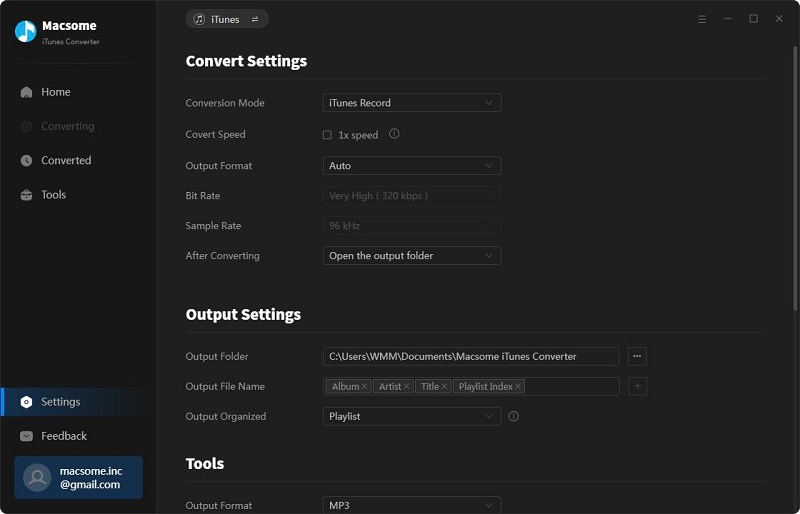
Task: Click empty area of Output File Name field
Action: [571, 386]
